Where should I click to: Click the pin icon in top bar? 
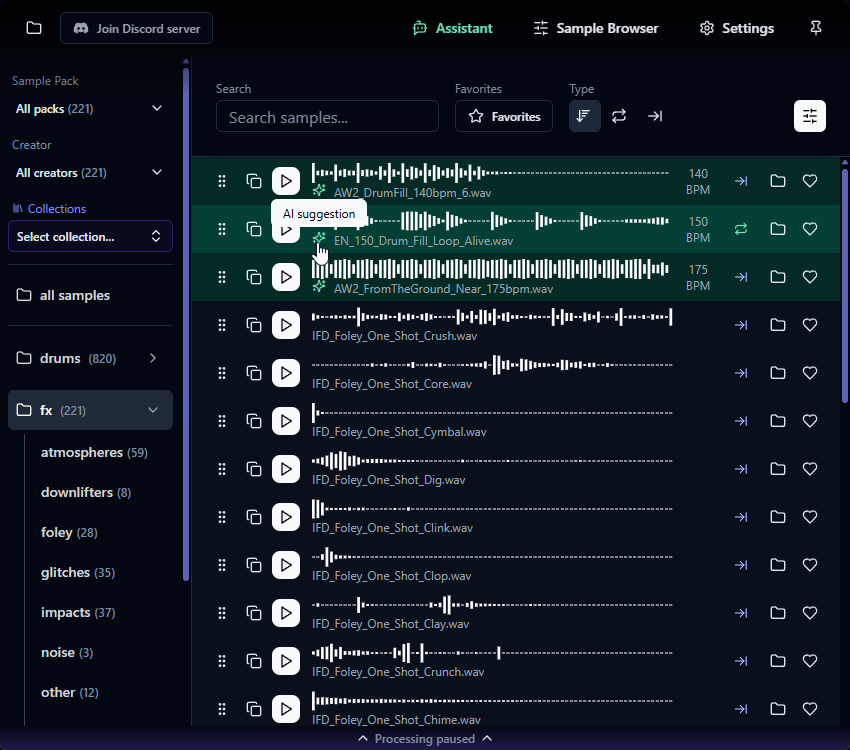coord(816,28)
